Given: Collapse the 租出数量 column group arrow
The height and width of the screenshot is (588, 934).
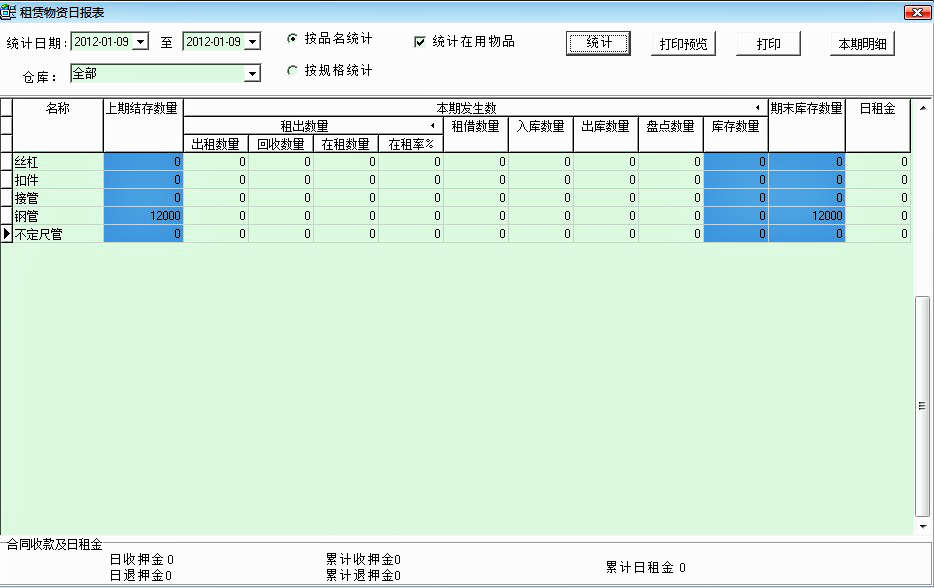Looking at the screenshot, I should tap(432, 126).
